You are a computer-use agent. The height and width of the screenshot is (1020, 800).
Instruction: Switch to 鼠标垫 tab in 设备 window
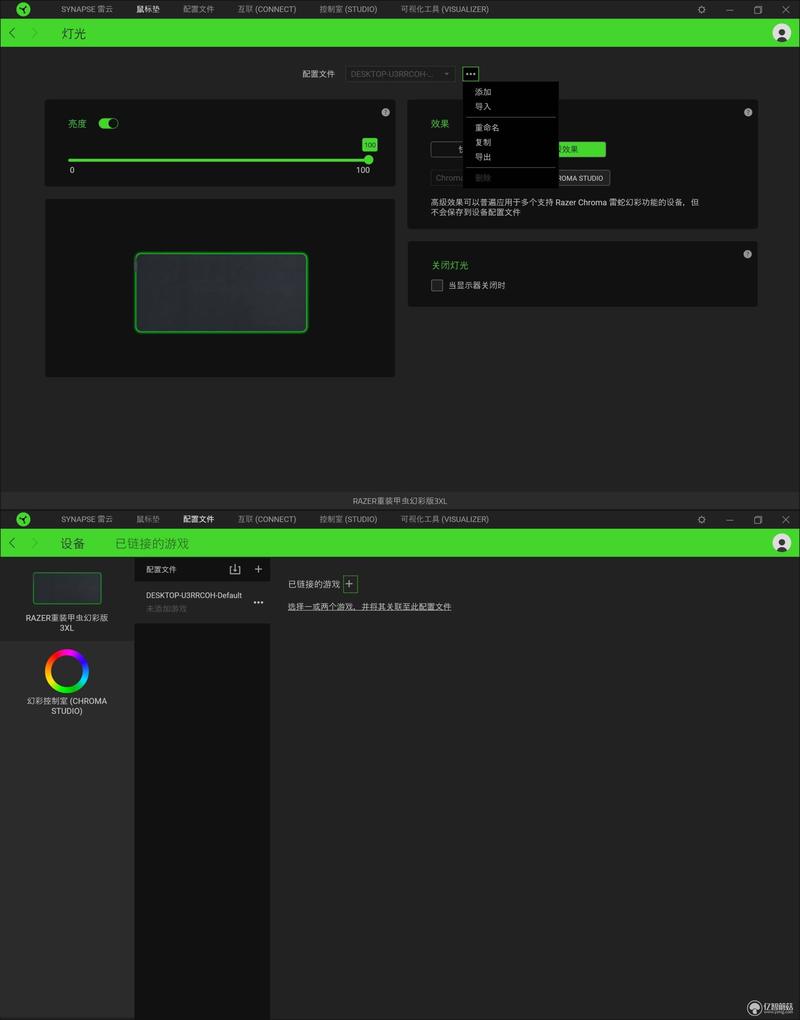pyautogui.click(x=148, y=519)
